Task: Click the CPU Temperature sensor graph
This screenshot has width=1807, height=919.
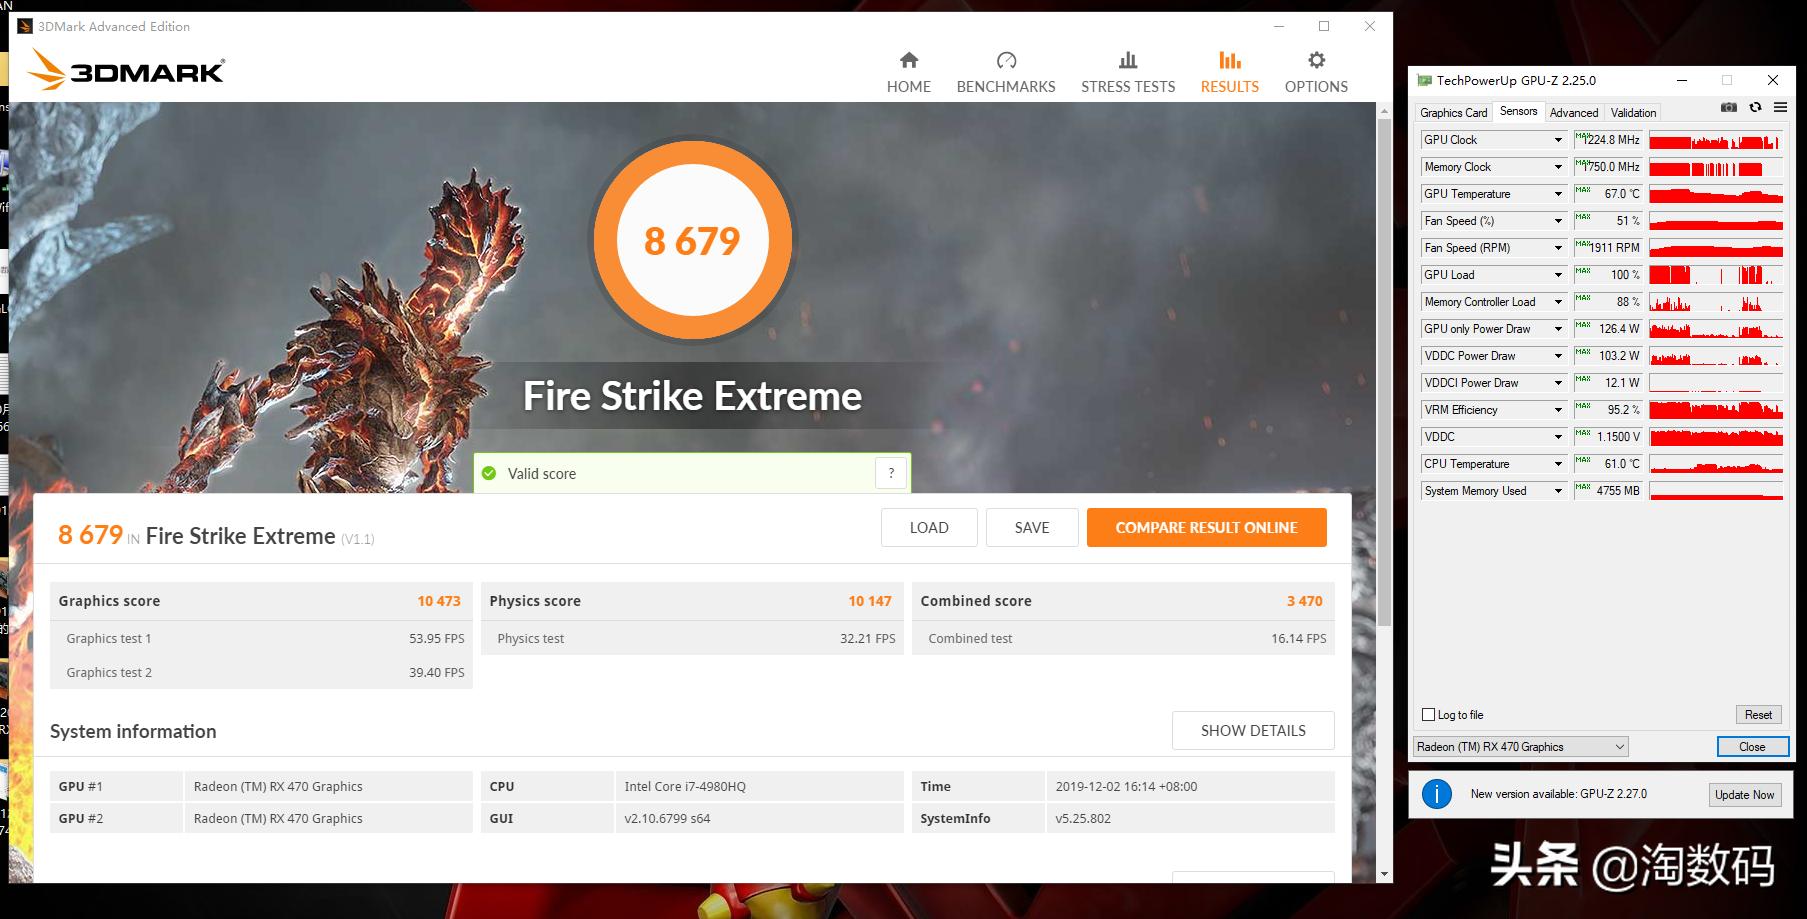Action: 1716,464
